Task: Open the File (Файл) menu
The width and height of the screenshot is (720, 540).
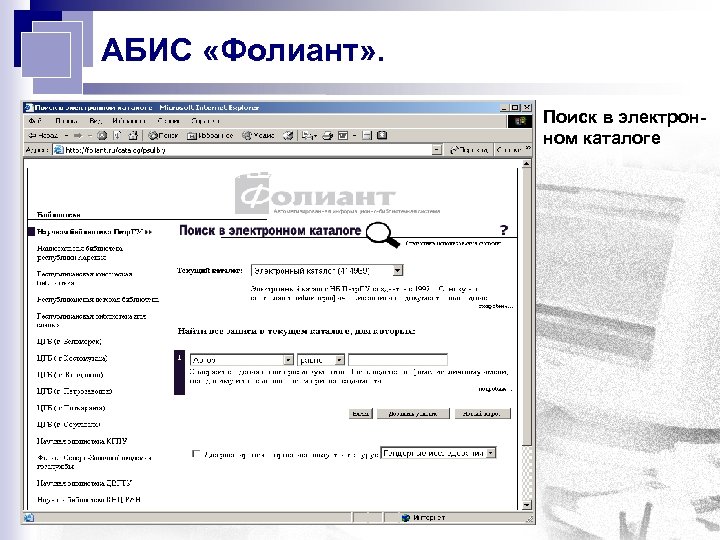Action: tap(35, 121)
